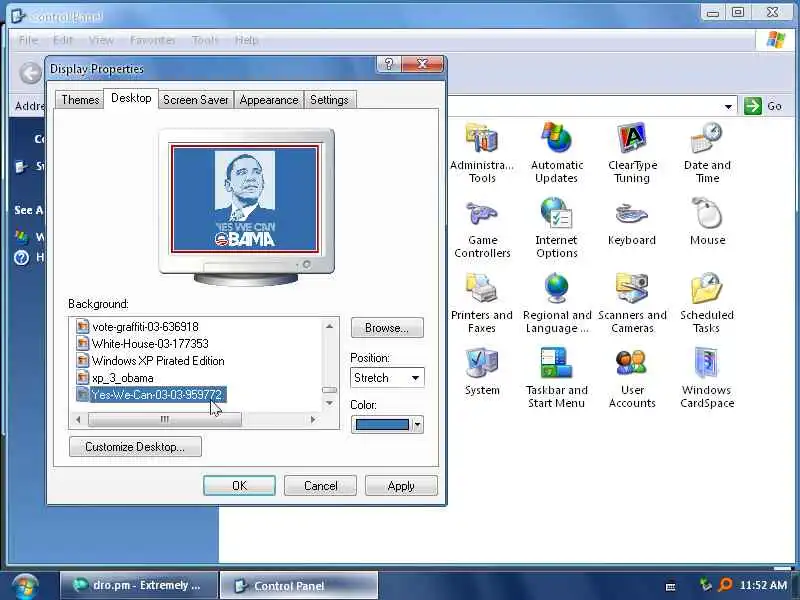
Task: Click the Control Panel taskbar button
Action: [x=299, y=586]
